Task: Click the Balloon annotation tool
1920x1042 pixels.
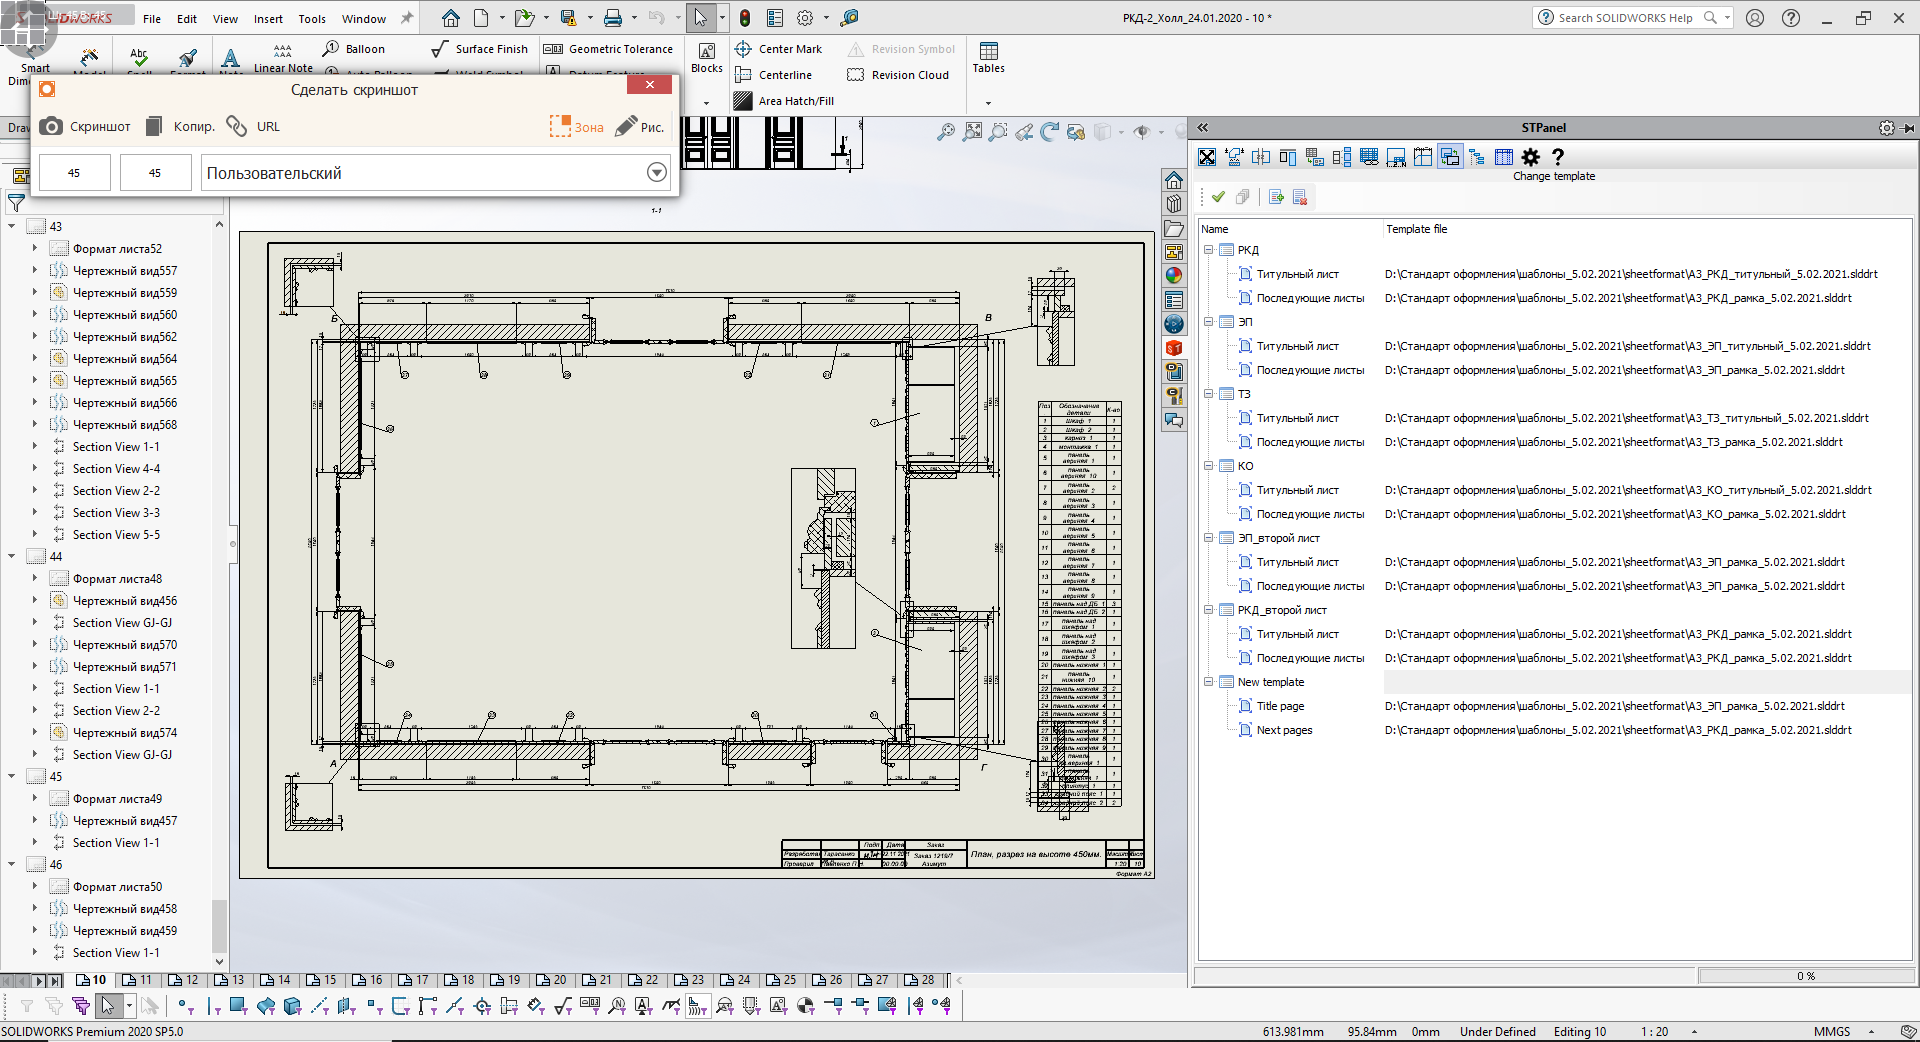Action: tap(354, 49)
